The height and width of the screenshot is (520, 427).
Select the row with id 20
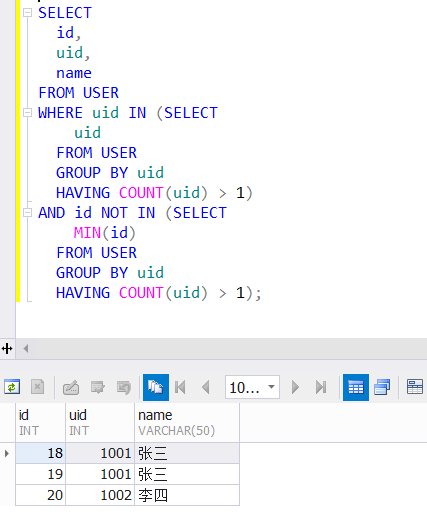127,495
